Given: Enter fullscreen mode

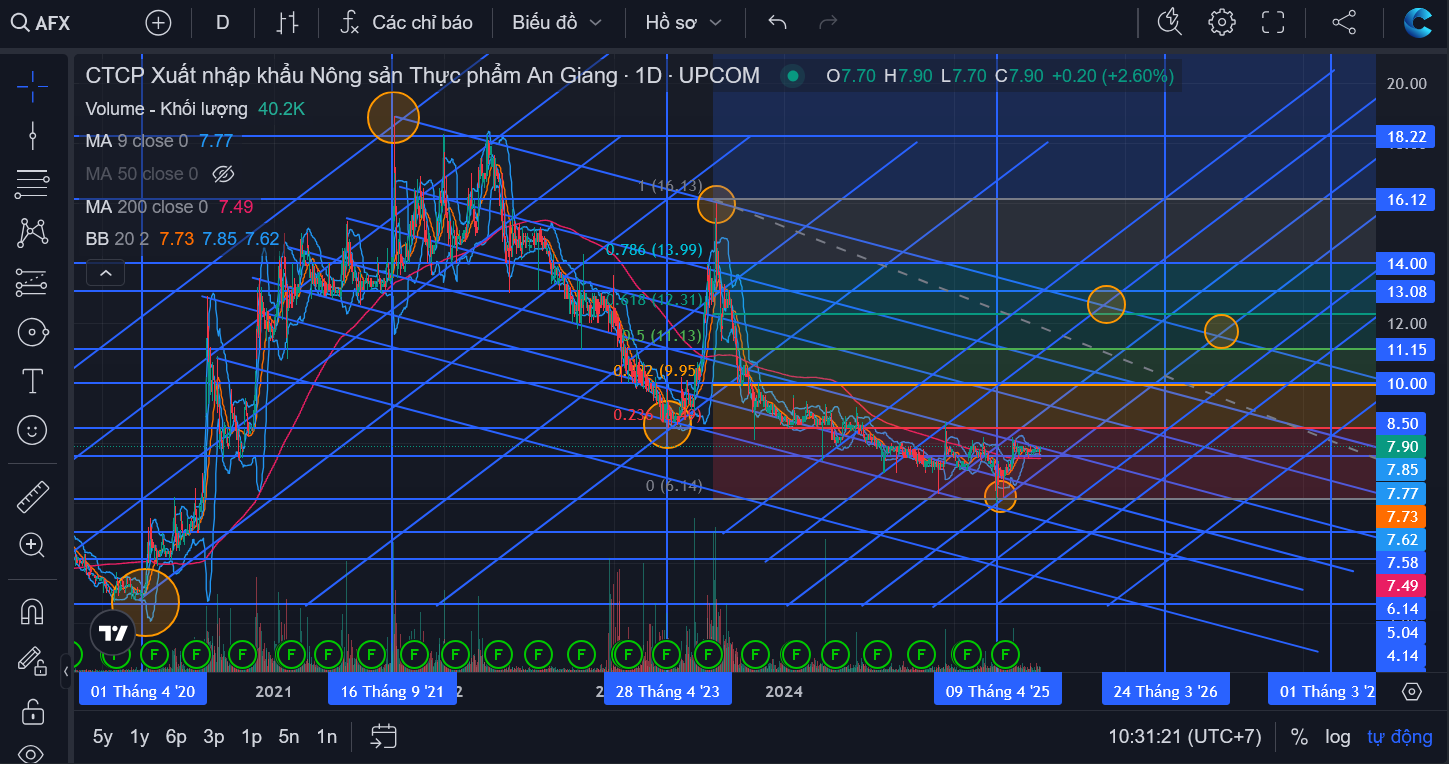Looking at the screenshot, I should point(1273,22).
